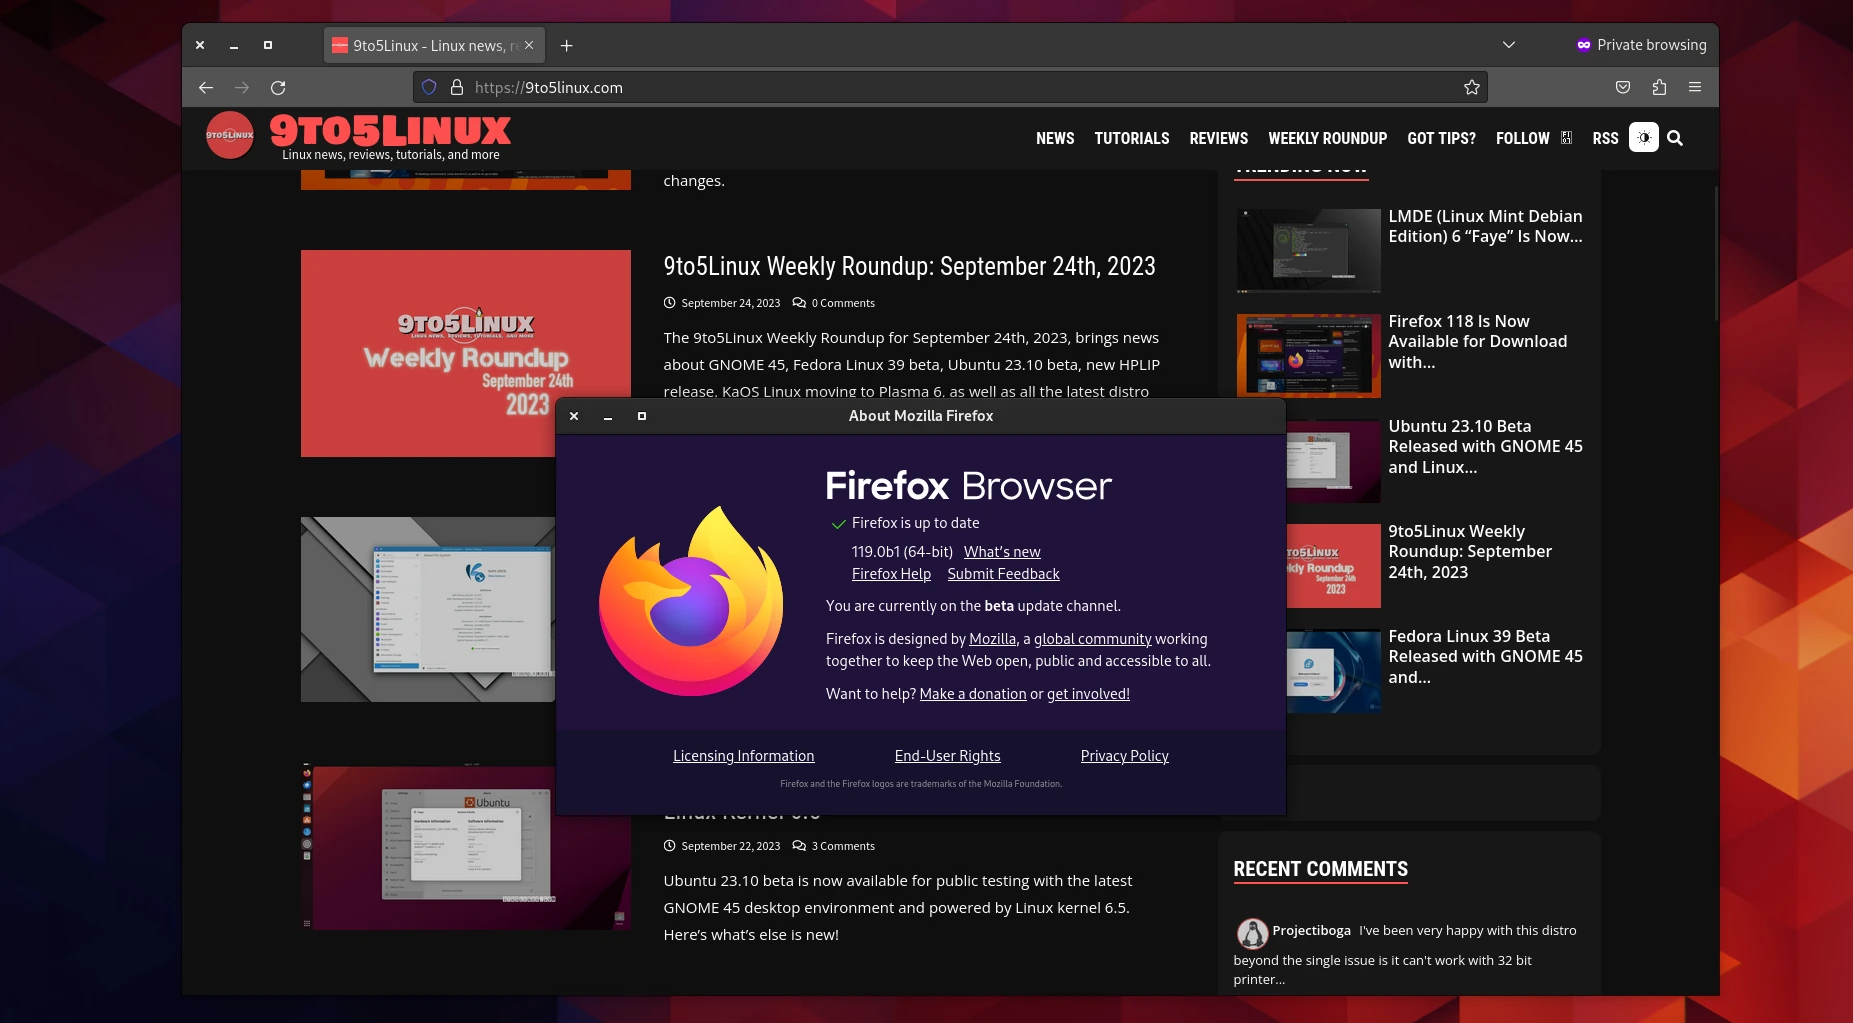Click the 9to5Linux site logo
This screenshot has height=1023, width=1853.
[230, 134]
